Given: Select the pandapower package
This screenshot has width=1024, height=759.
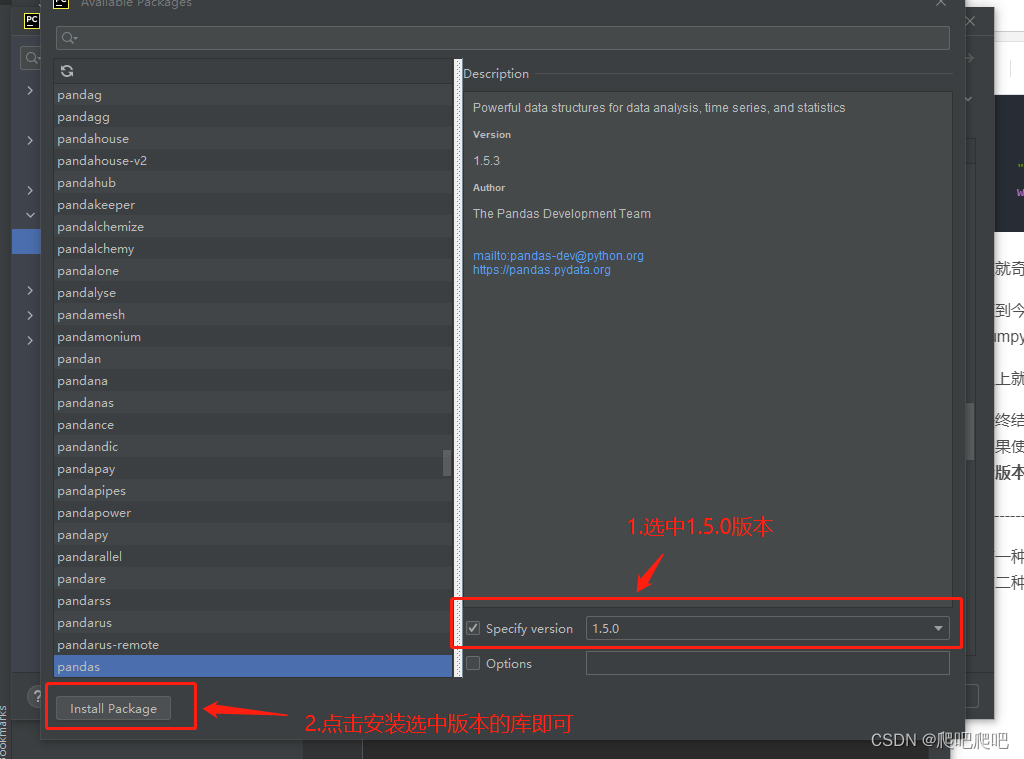Looking at the screenshot, I should [x=253, y=513].
